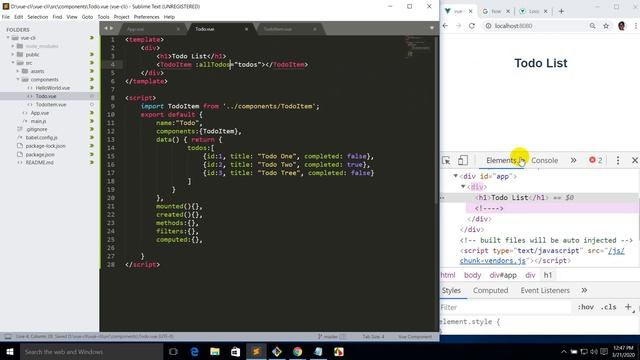This screenshot has height=360, width=640.
Task: Open a new Chrome tab with plus
Action: pos(561,11)
